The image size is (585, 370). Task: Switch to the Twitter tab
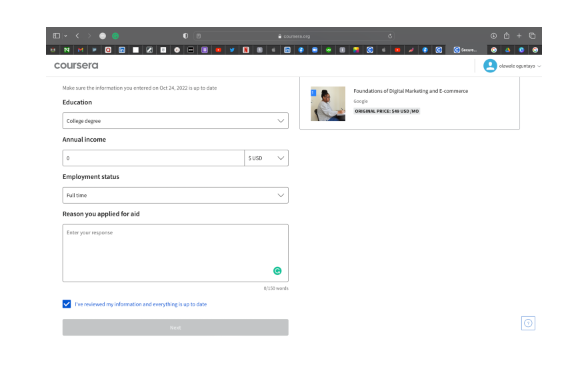(x=232, y=50)
